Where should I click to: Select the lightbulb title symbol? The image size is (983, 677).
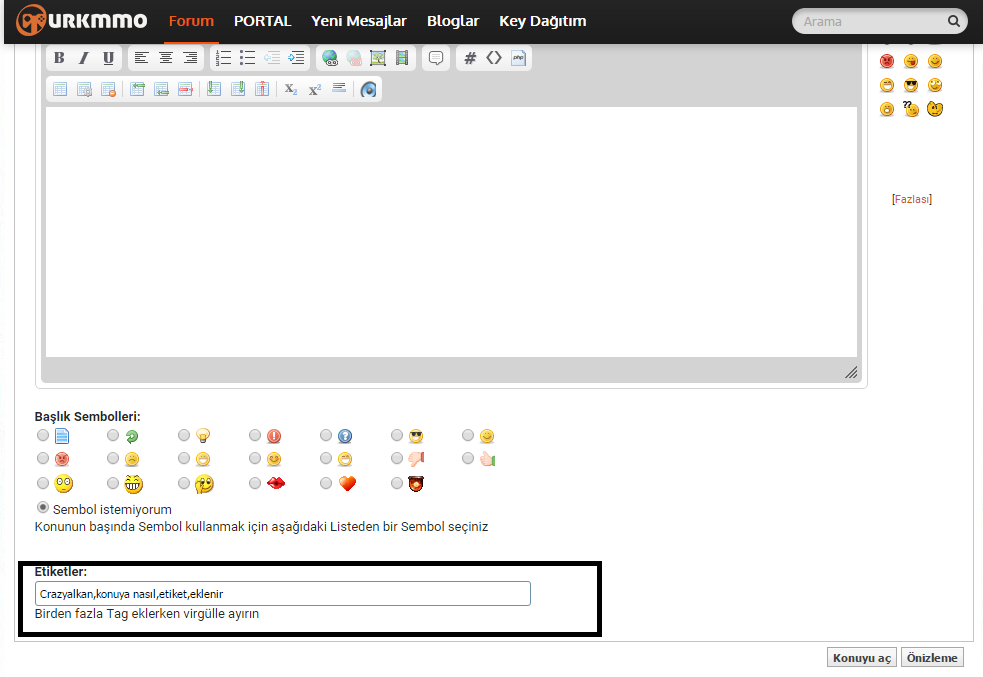pos(184,435)
